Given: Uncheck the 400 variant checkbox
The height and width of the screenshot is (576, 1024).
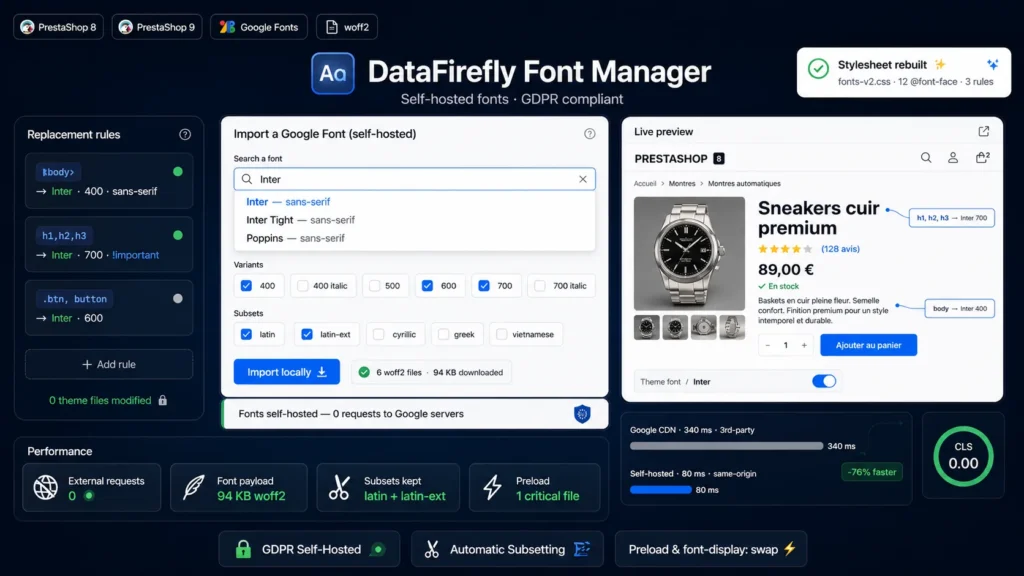Looking at the screenshot, I should point(246,285).
